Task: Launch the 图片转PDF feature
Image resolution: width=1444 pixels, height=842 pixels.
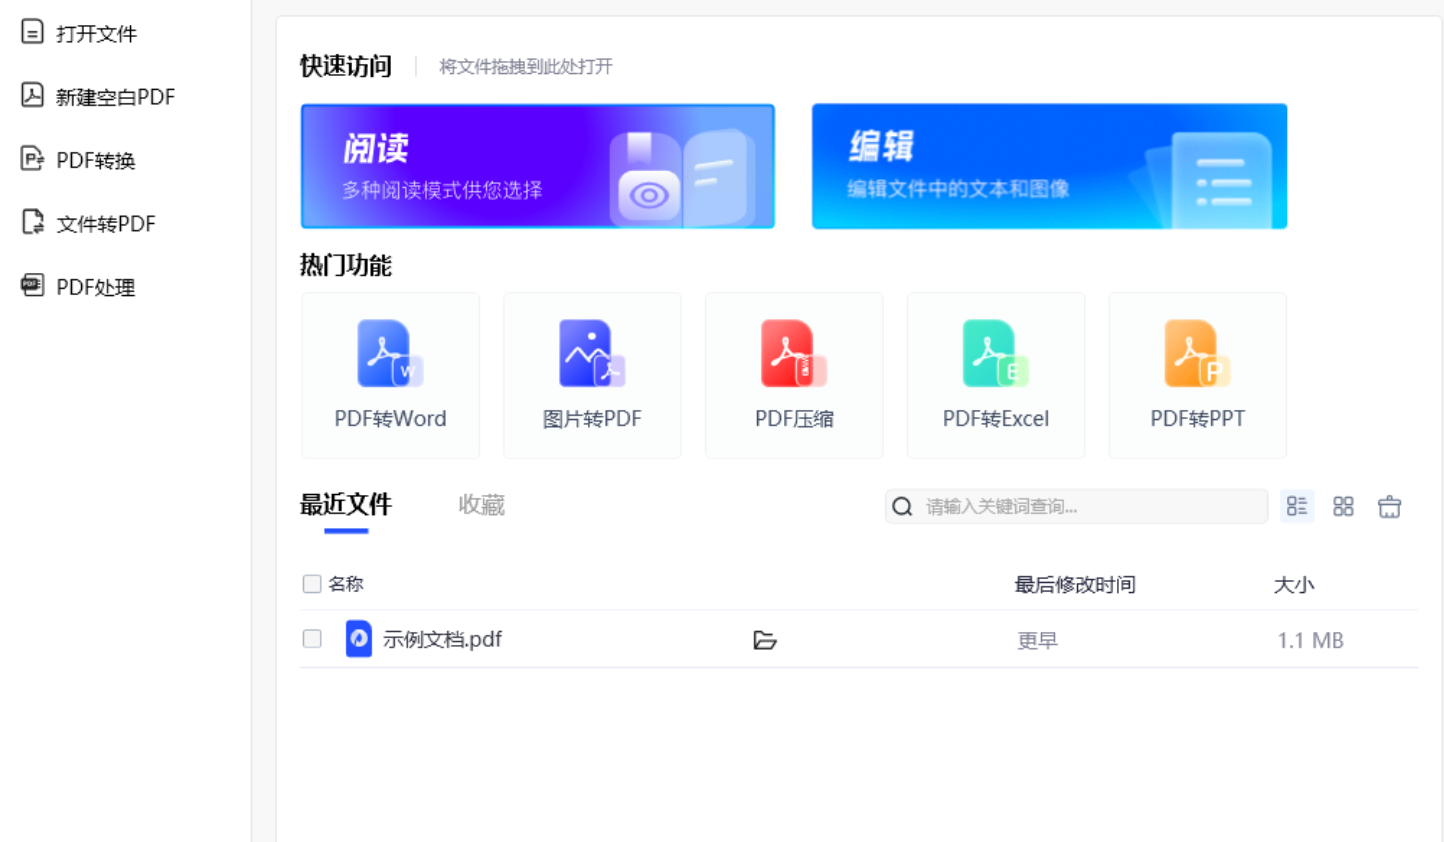Action: coord(592,375)
